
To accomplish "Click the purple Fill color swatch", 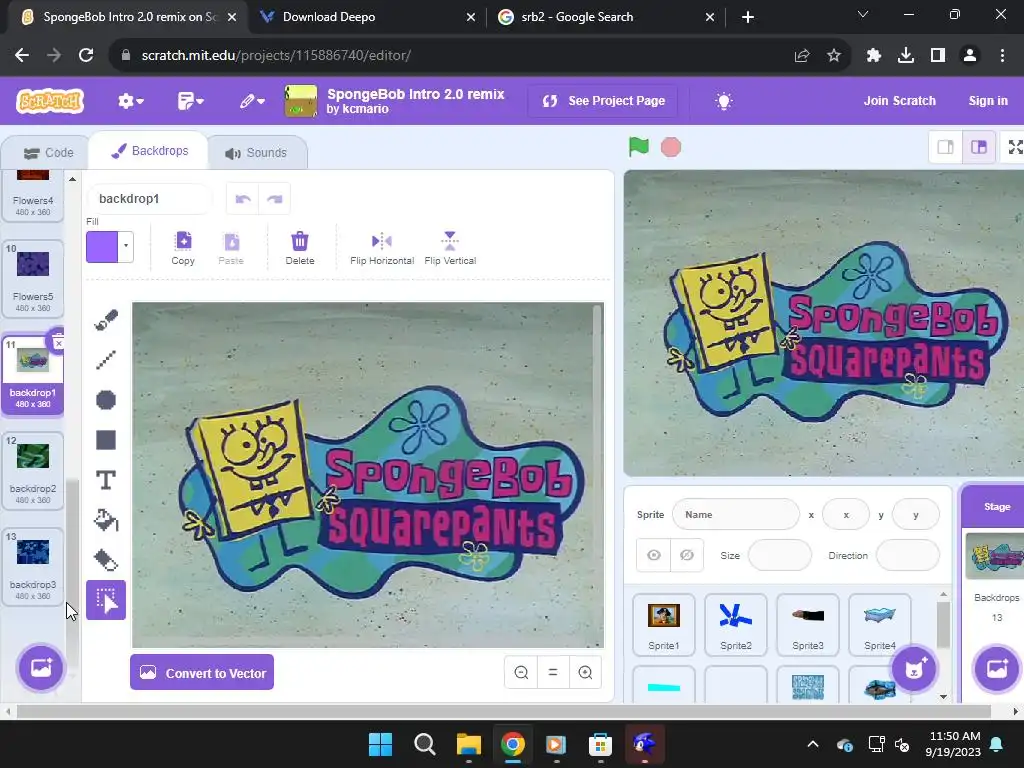I will click(x=103, y=247).
